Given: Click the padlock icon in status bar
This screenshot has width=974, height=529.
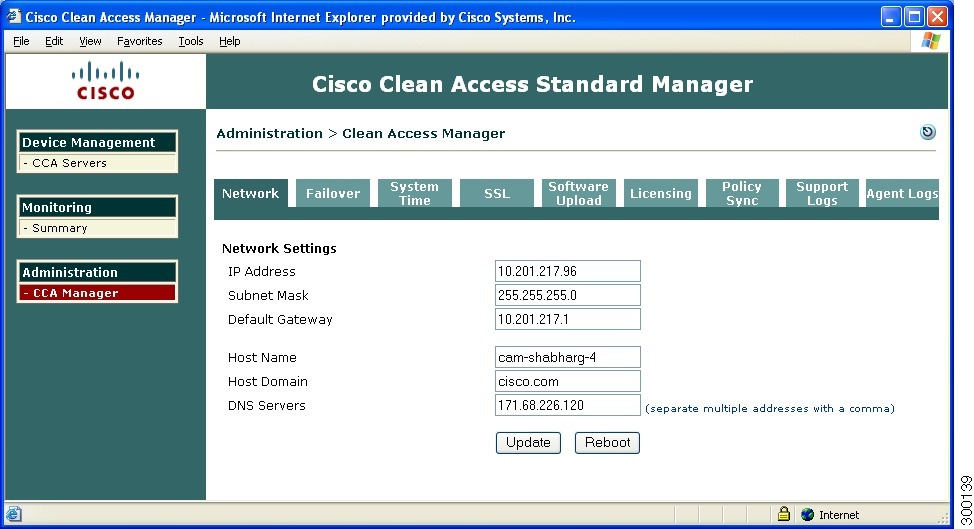Looking at the screenshot, I should point(784,514).
